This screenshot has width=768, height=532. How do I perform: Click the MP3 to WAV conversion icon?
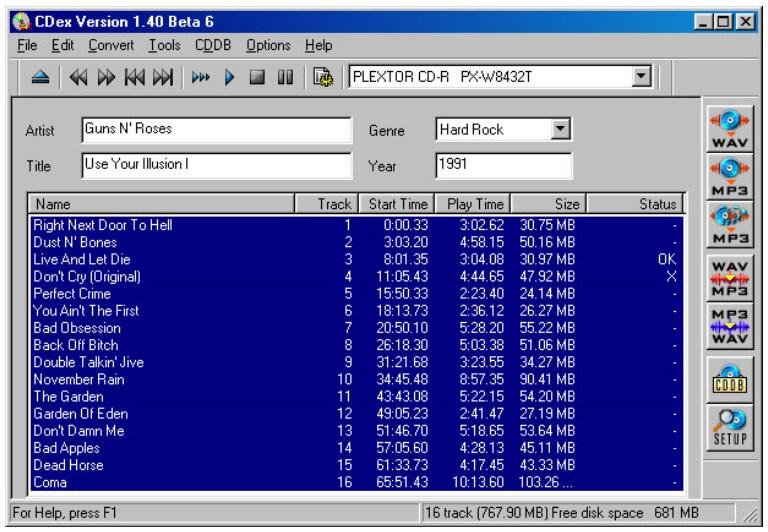click(x=729, y=327)
